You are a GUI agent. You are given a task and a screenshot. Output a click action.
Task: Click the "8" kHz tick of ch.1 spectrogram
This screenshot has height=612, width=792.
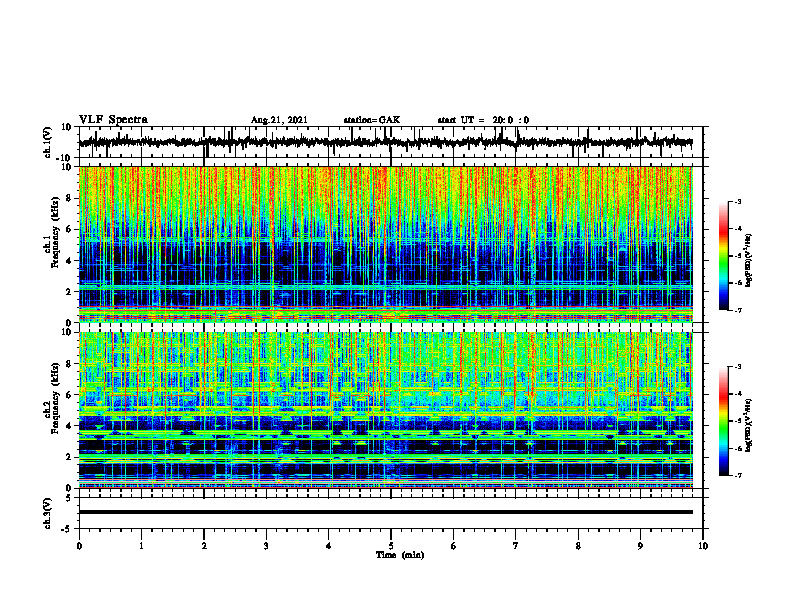70,198
